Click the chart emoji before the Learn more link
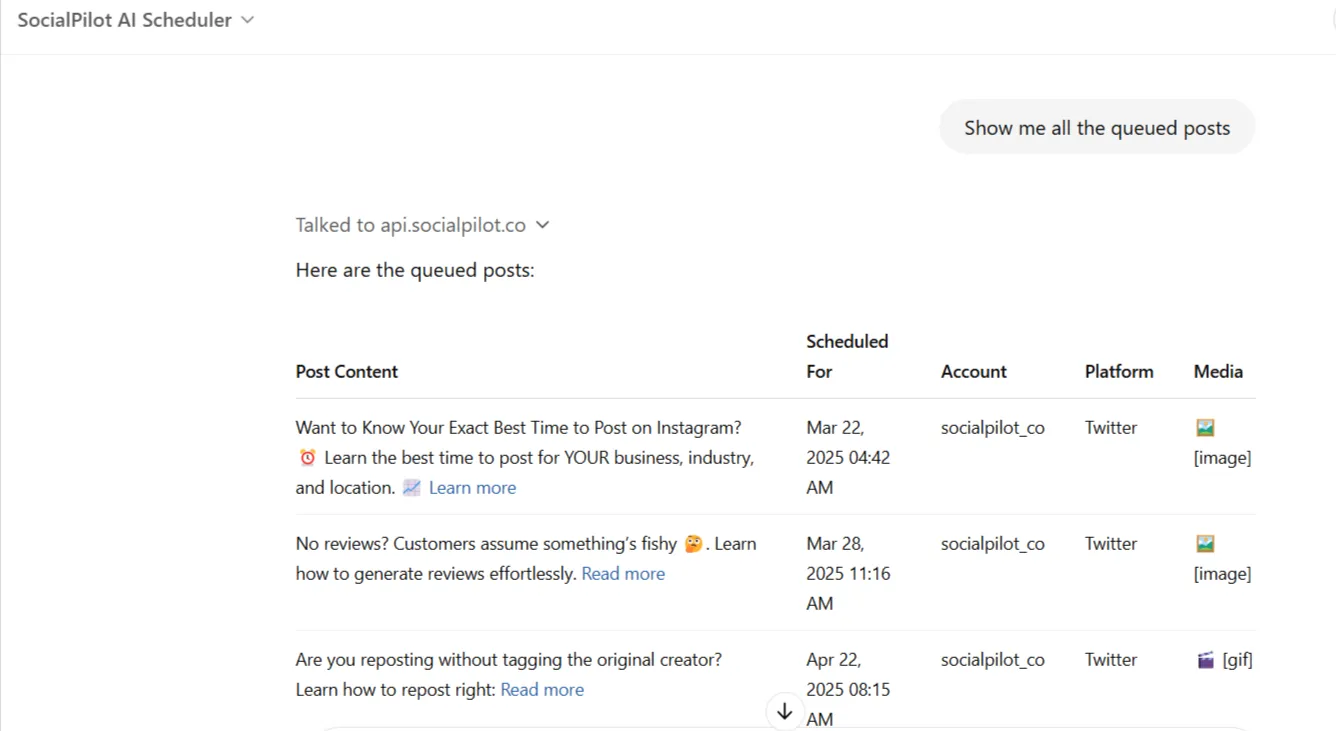The image size is (1336, 731). (x=411, y=487)
